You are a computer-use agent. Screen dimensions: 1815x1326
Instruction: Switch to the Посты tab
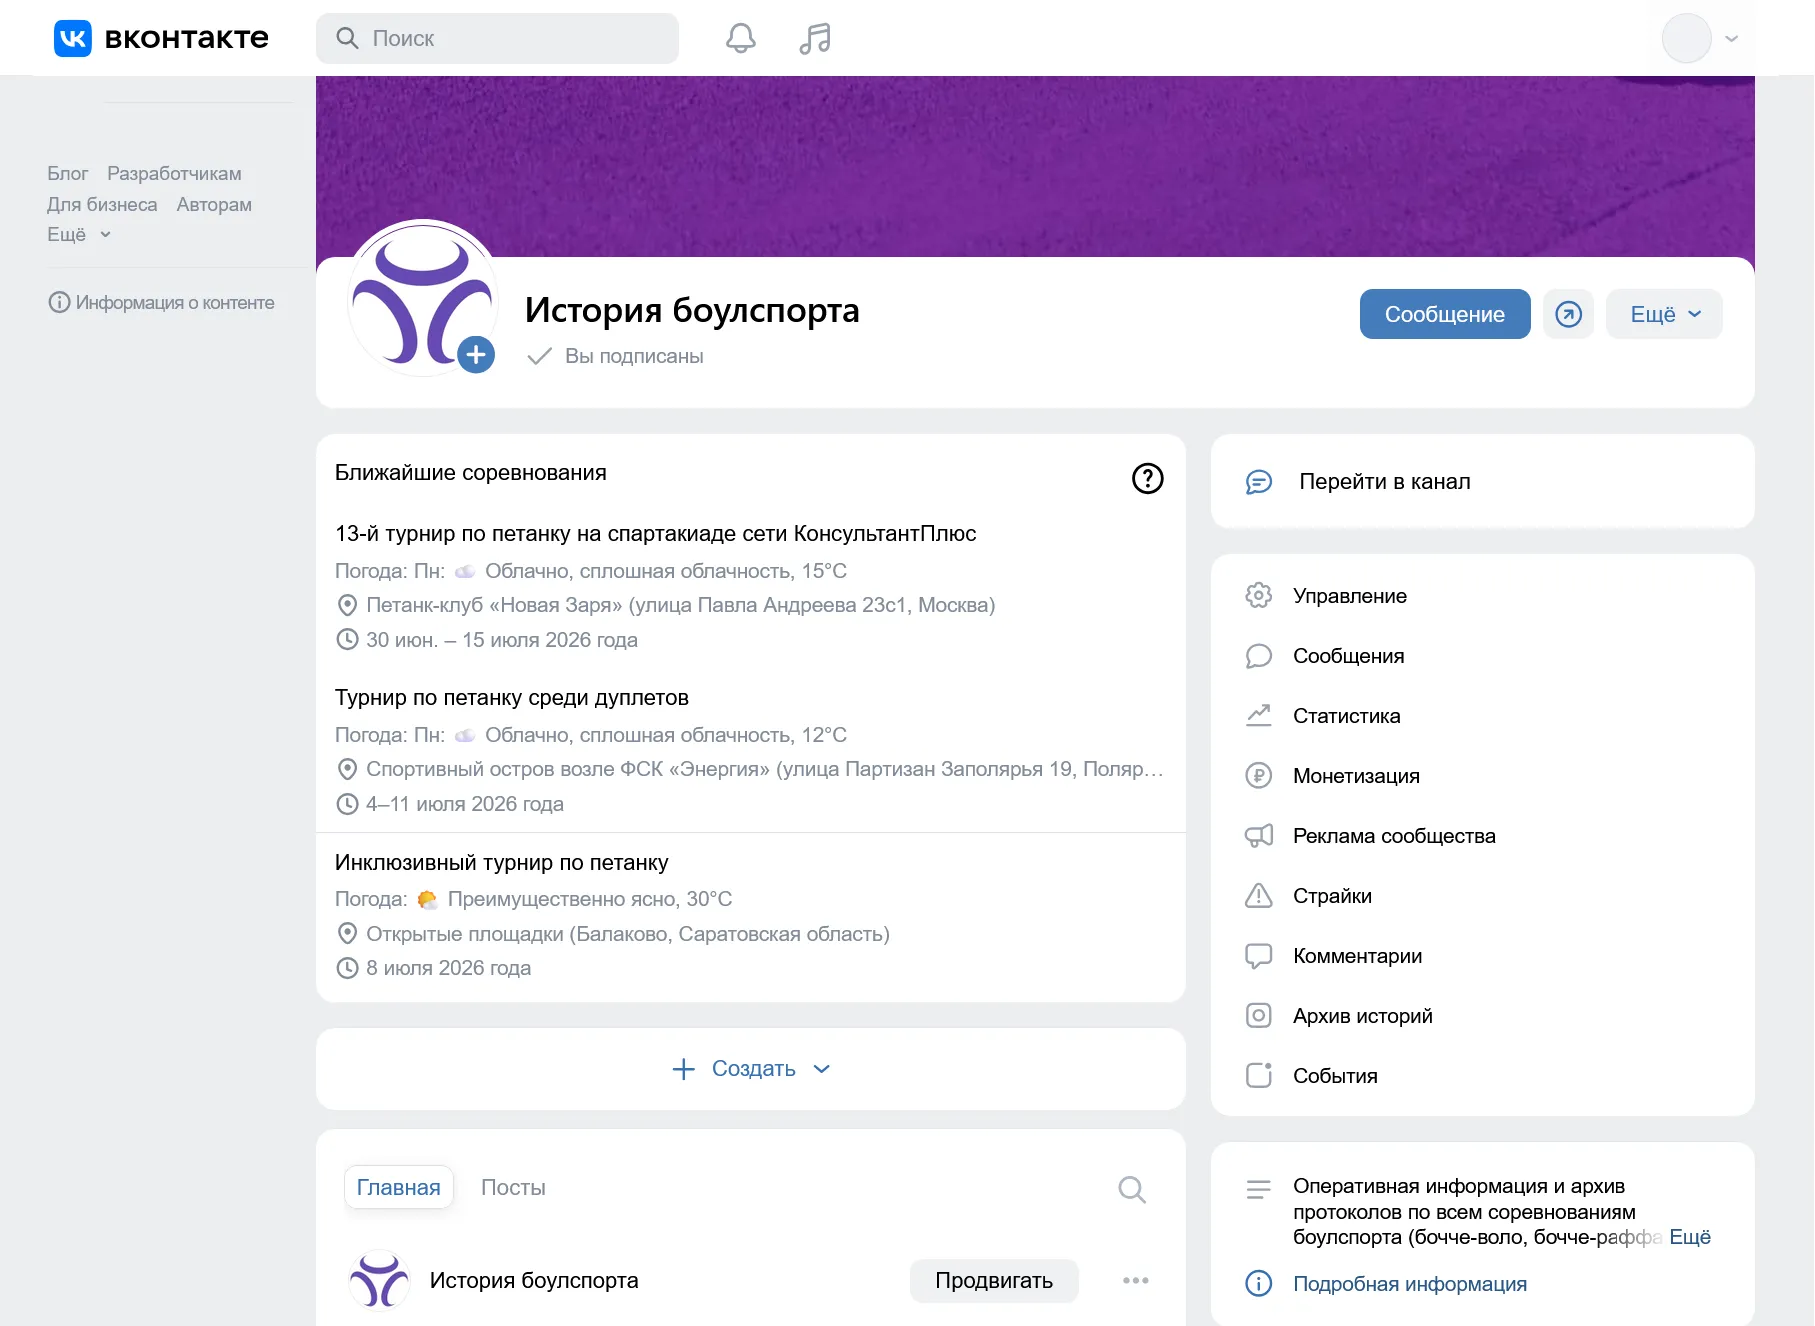tap(513, 1188)
